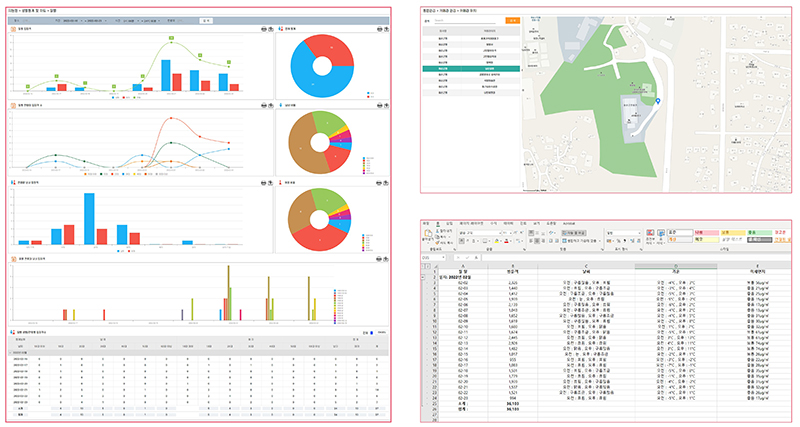The image size is (800, 427).
Task: Open the Insert tab in the Excel ribbon
Action: pos(450,223)
